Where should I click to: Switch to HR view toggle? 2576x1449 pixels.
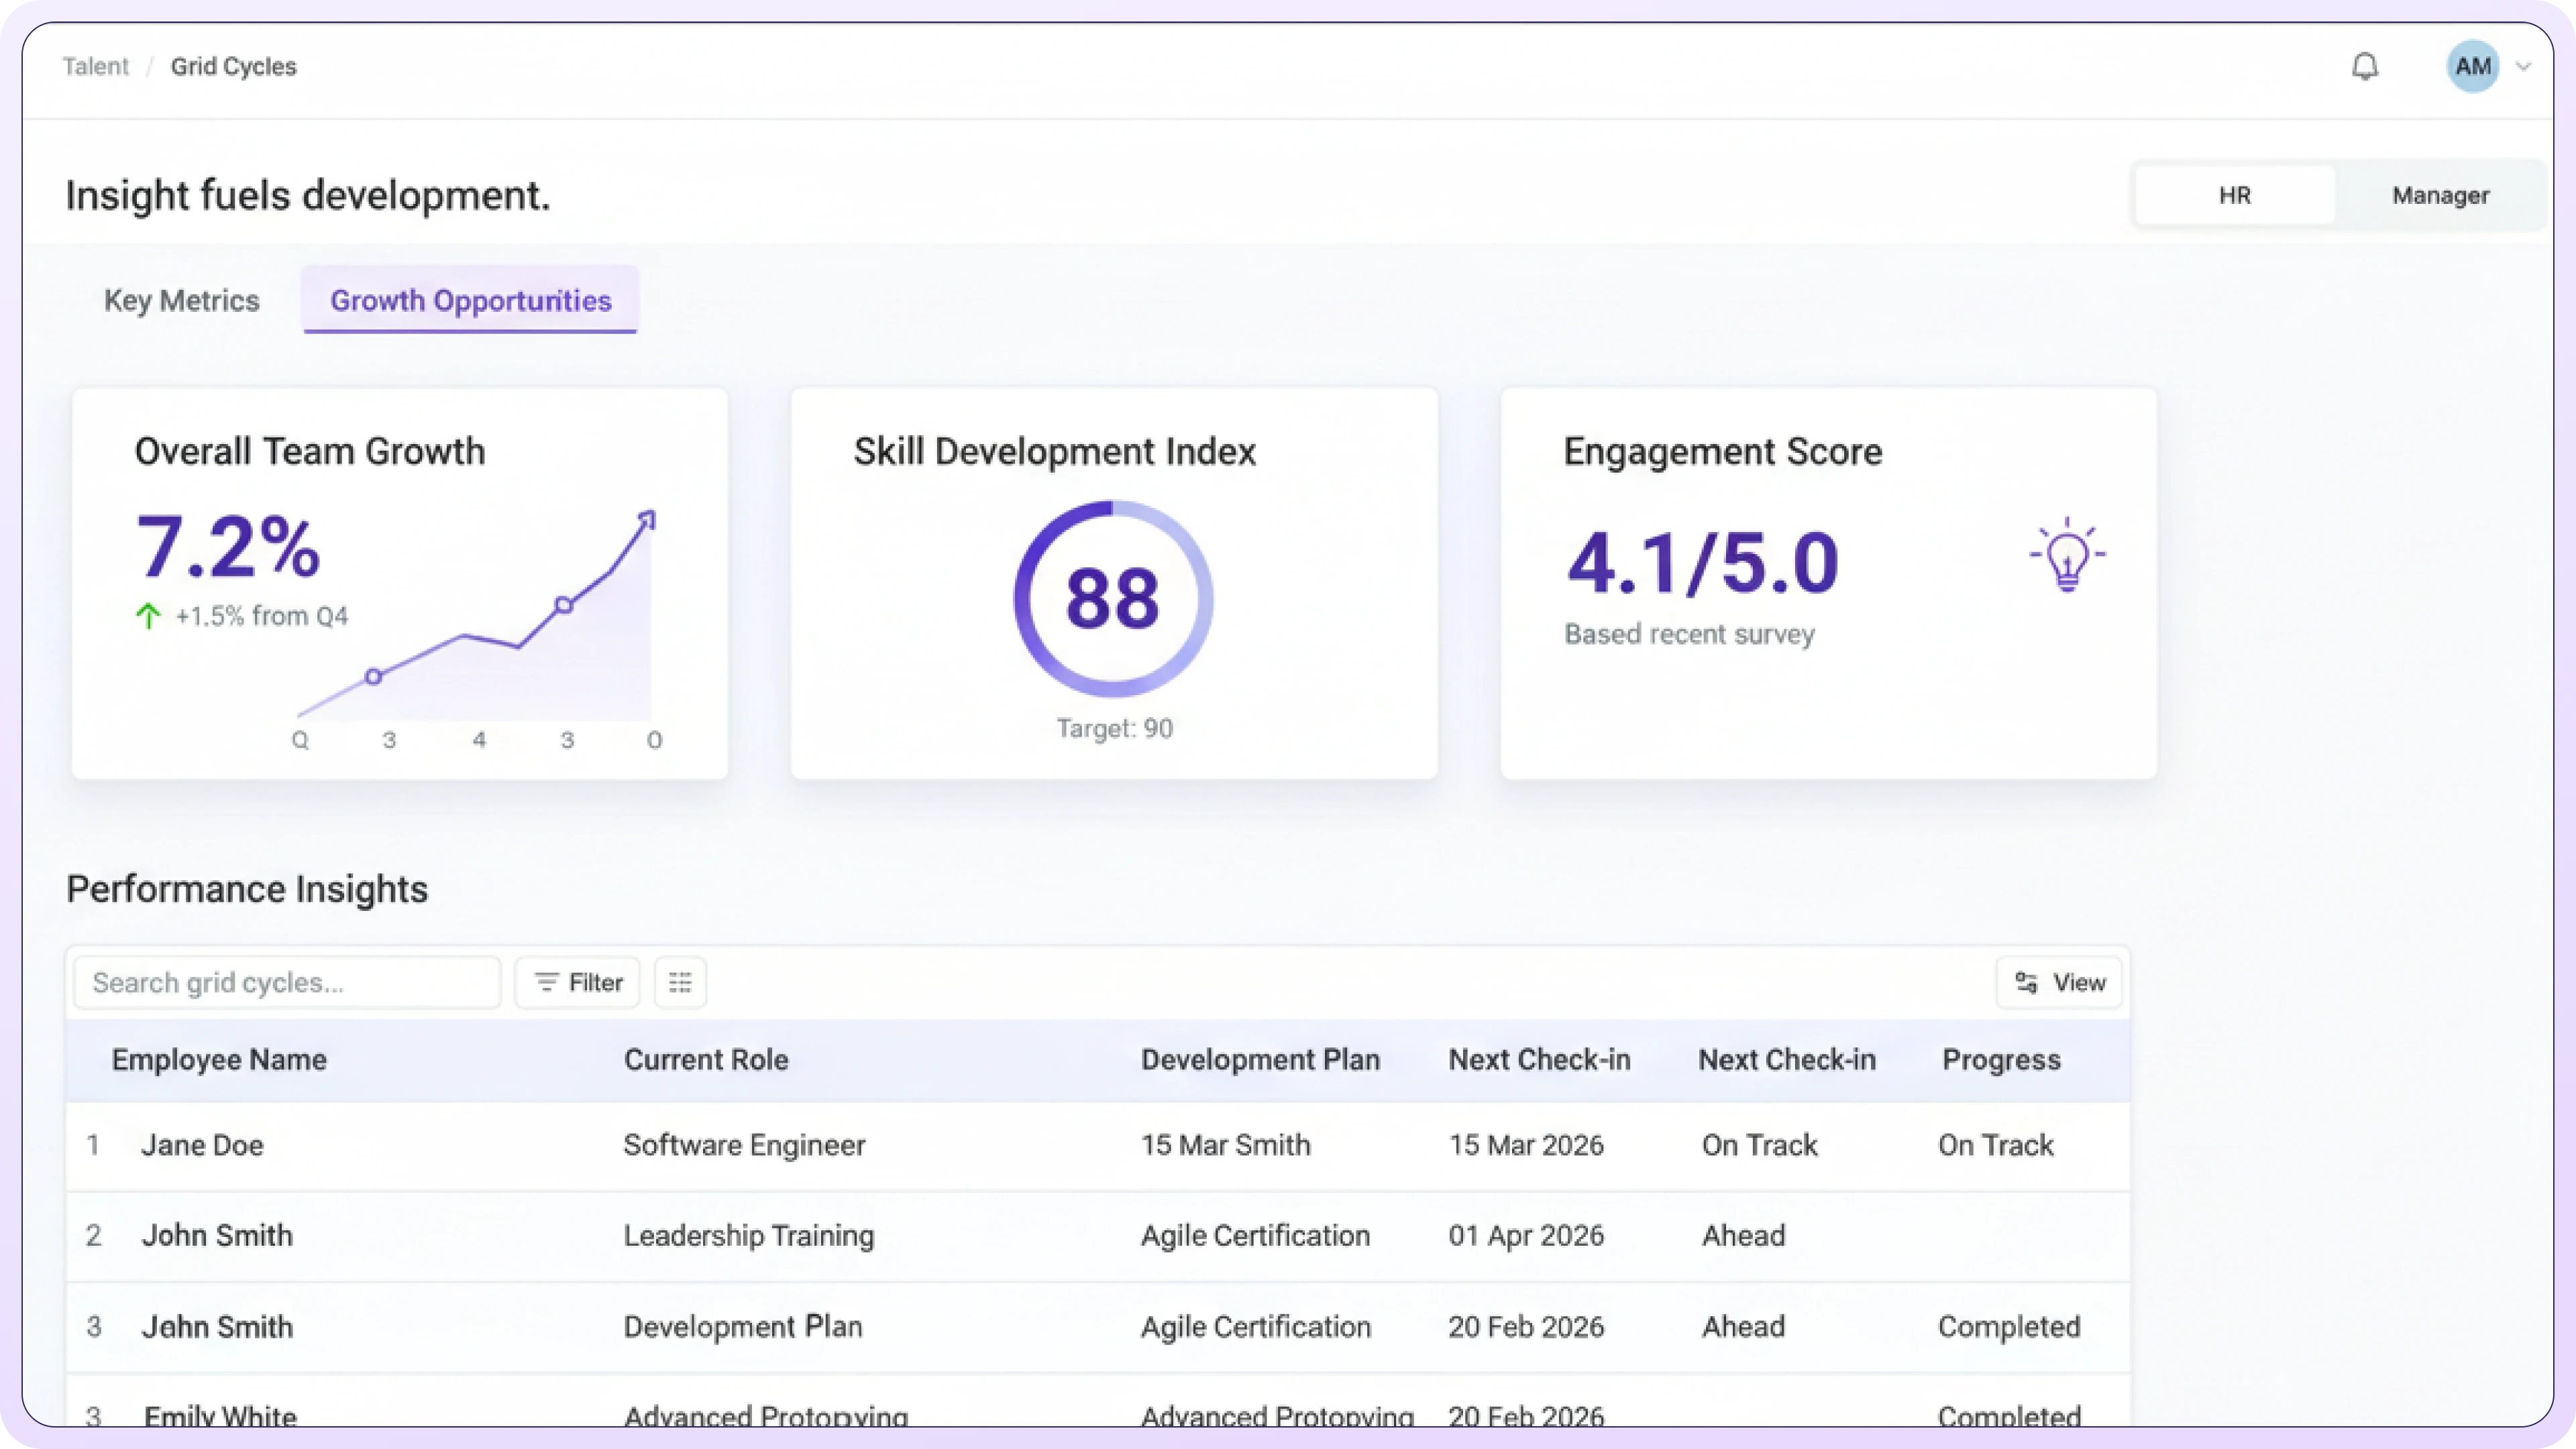pyautogui.click(x=2234, y=195)
